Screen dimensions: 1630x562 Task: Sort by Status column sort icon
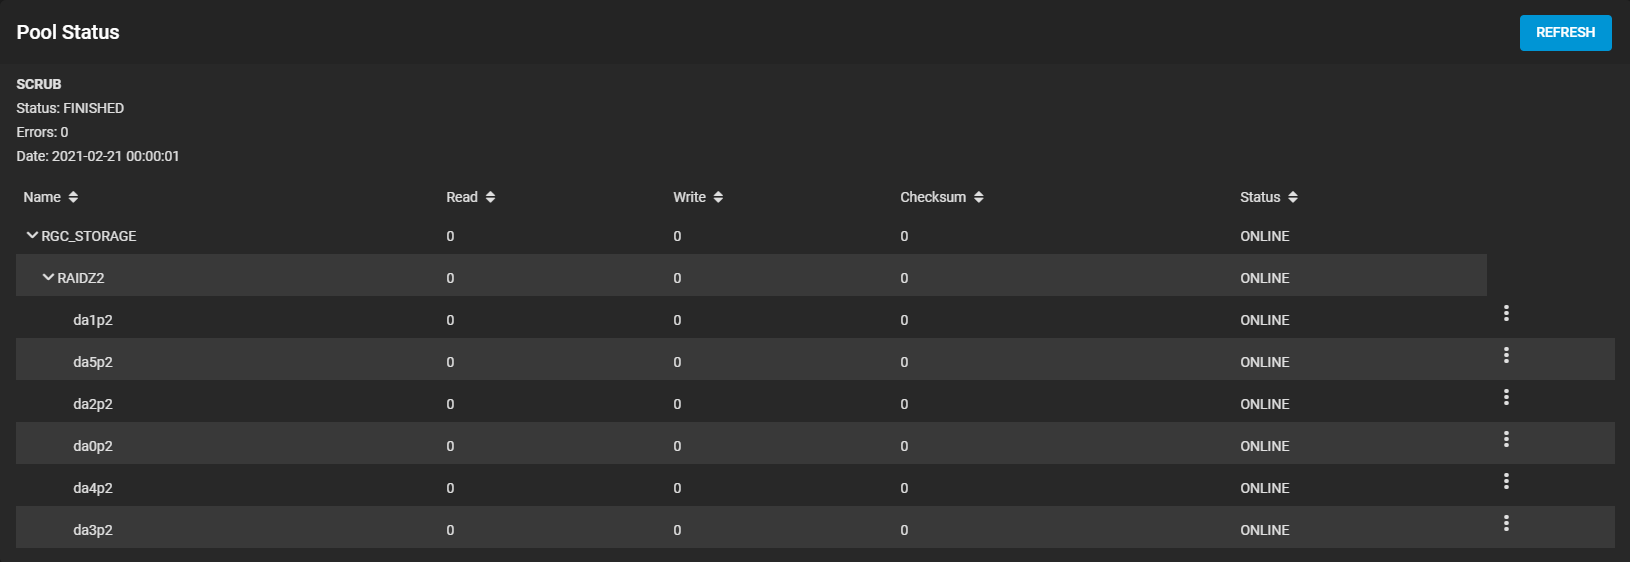click(1292, 197)
